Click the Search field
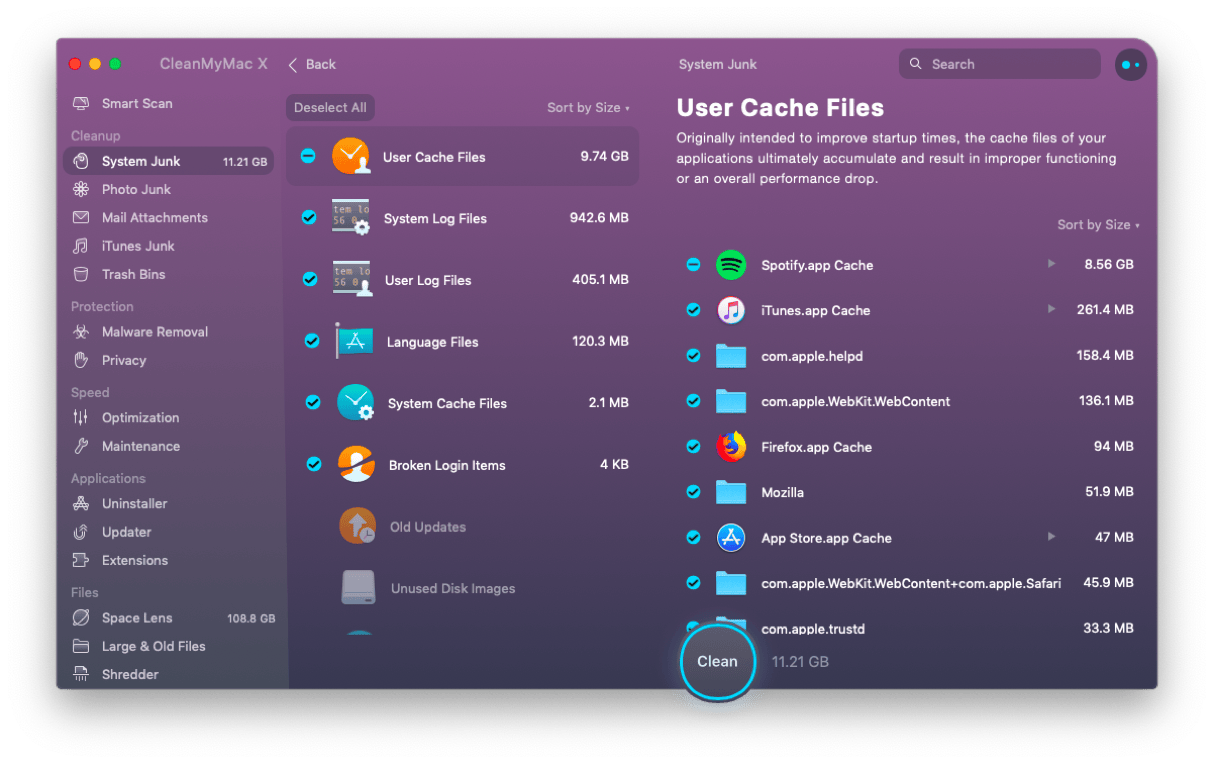Image resolution: width=1216 pixels, height=760 pixels. (x=1000, y=64)
